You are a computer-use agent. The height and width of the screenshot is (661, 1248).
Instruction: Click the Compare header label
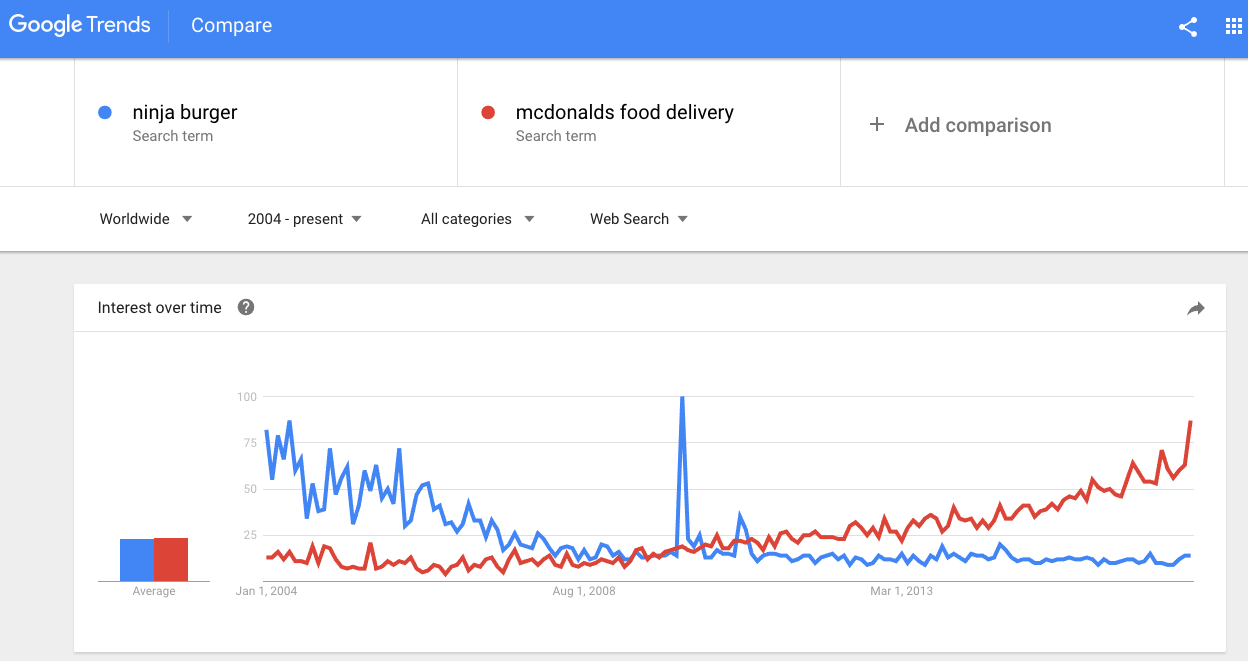[231, 26]
